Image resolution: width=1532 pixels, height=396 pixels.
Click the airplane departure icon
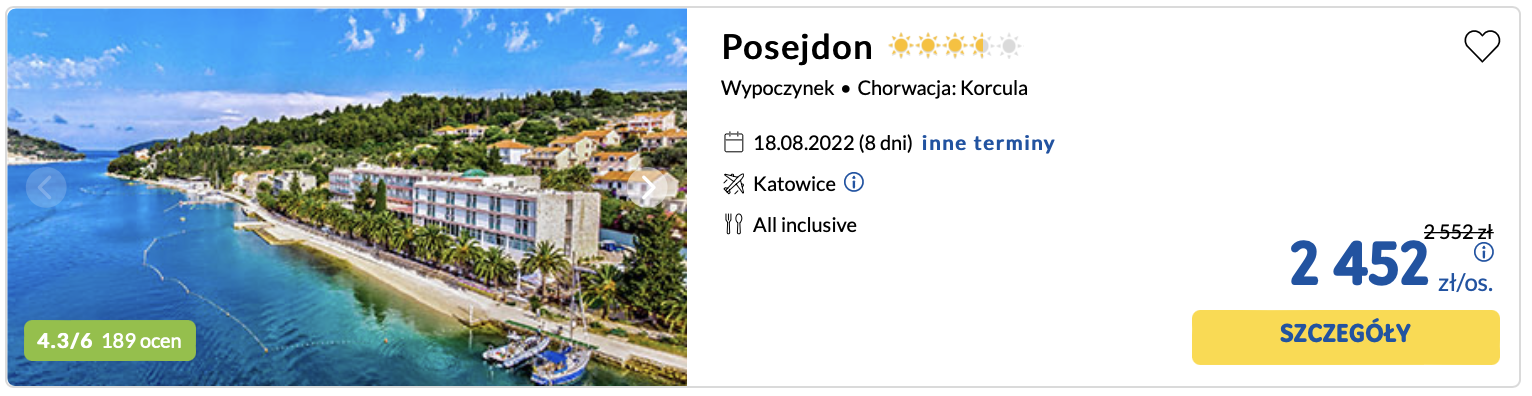[733, 184]
